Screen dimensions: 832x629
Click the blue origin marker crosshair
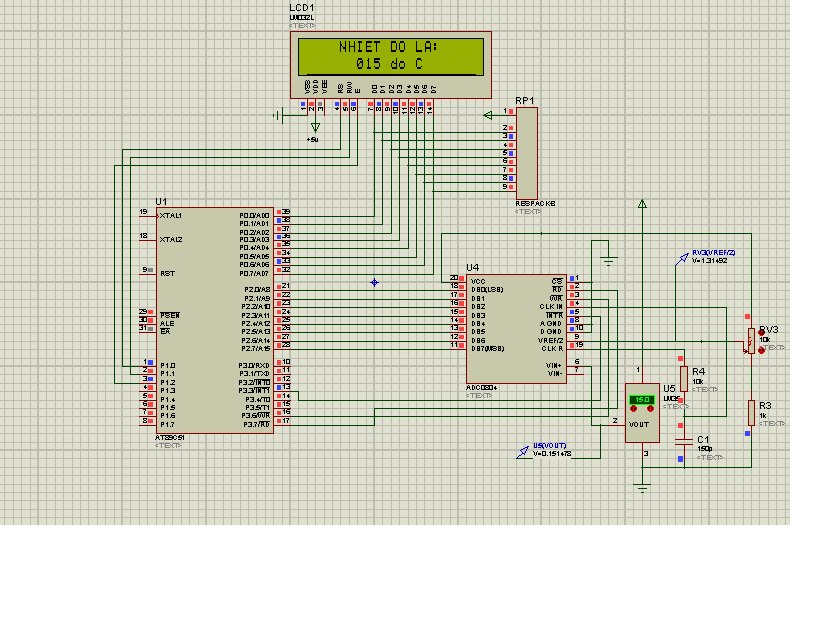[x=375, y=283]
